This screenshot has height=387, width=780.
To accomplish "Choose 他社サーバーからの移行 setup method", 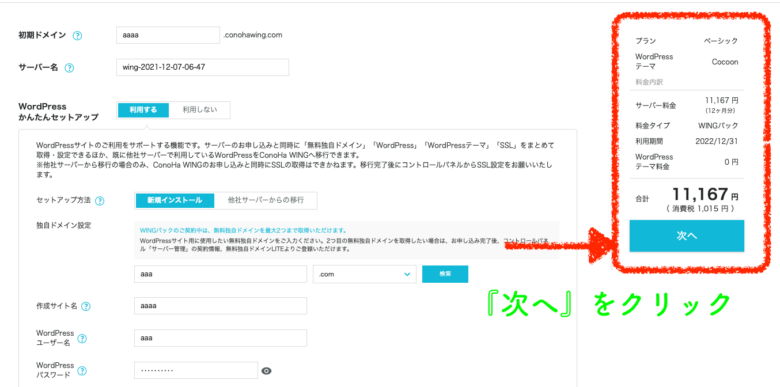I will [x=266, y=200].
